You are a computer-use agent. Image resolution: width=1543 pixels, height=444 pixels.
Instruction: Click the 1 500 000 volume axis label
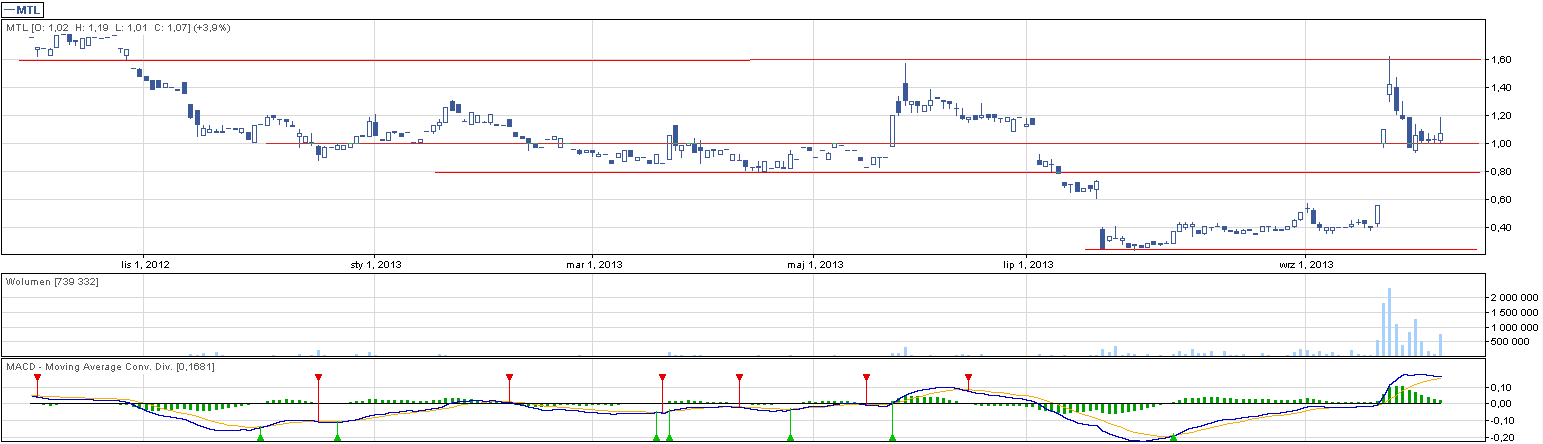(x=1514, y=313)
